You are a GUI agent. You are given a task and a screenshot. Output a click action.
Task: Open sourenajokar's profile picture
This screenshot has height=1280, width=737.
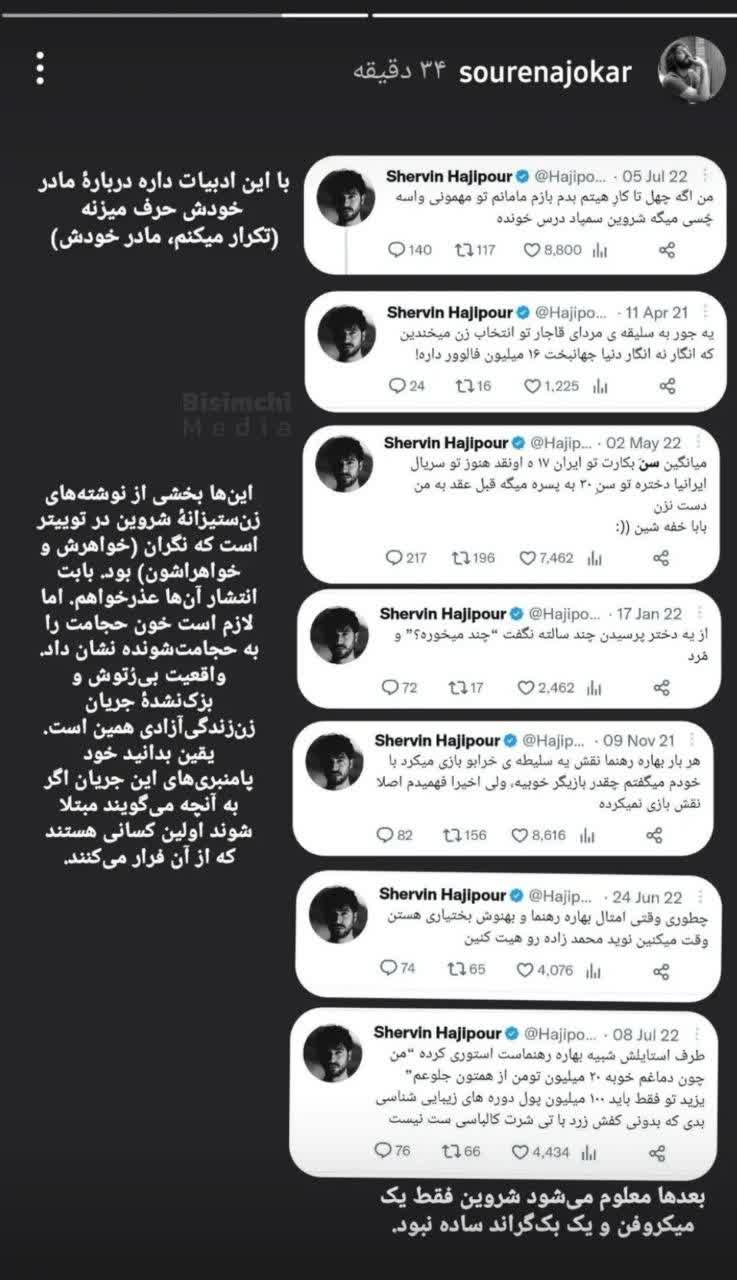tap(692, 70)
